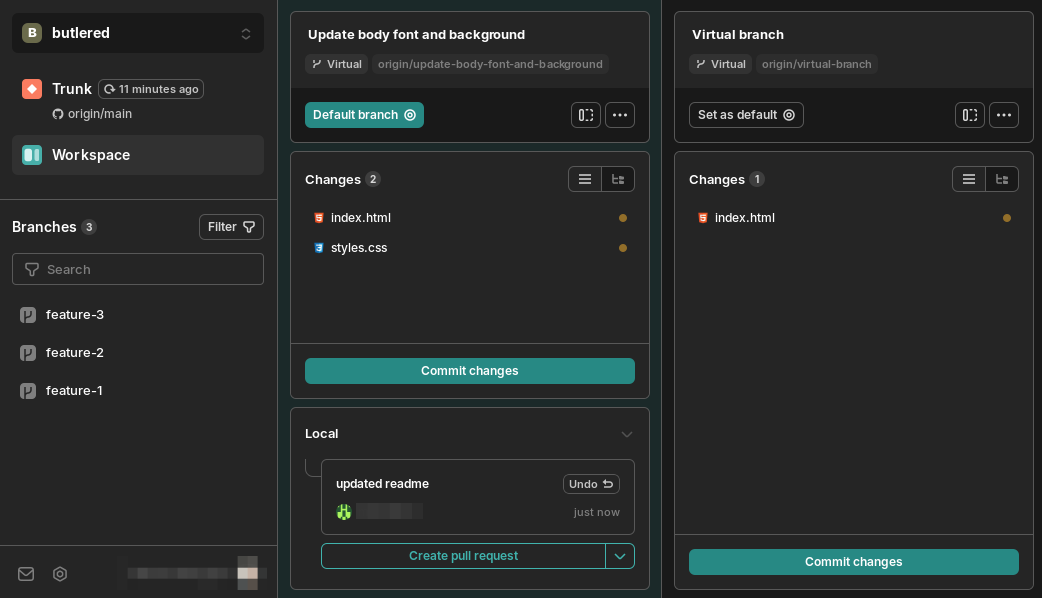Undo the updated readme commit
This screenshot has width=1042, height=598.
click(x=591, y=483)
